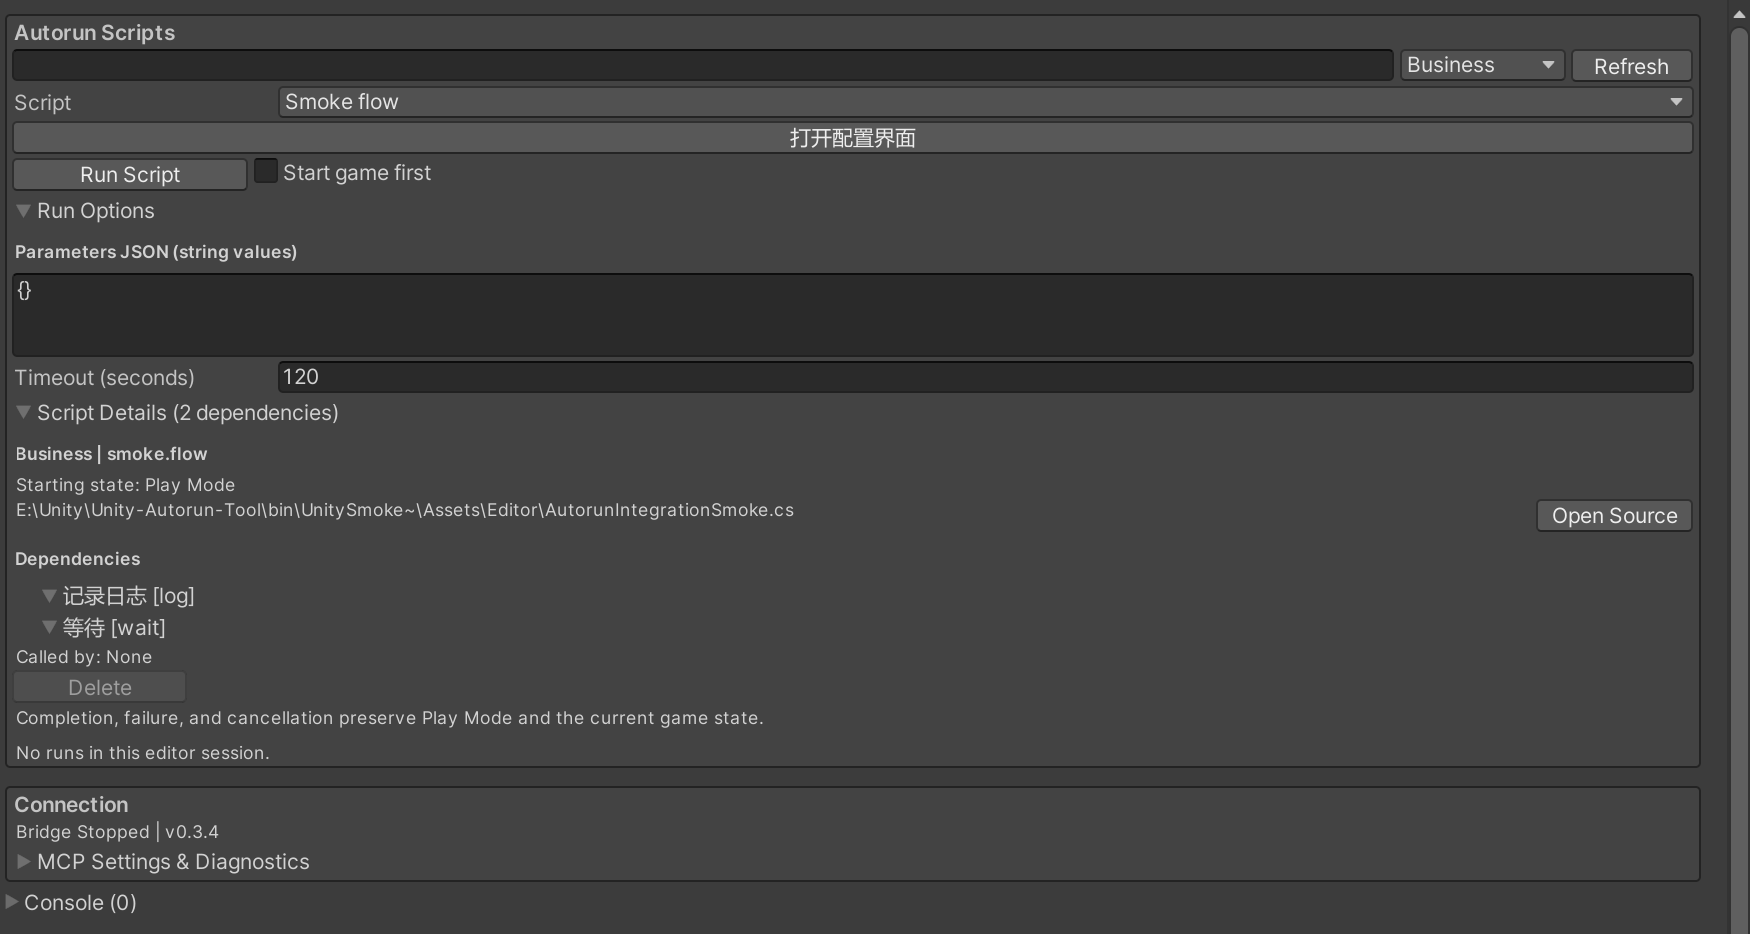The image size is (1750, 934).
Task: Click the 打开配置界面 button
Action: [x=852, y=138]
